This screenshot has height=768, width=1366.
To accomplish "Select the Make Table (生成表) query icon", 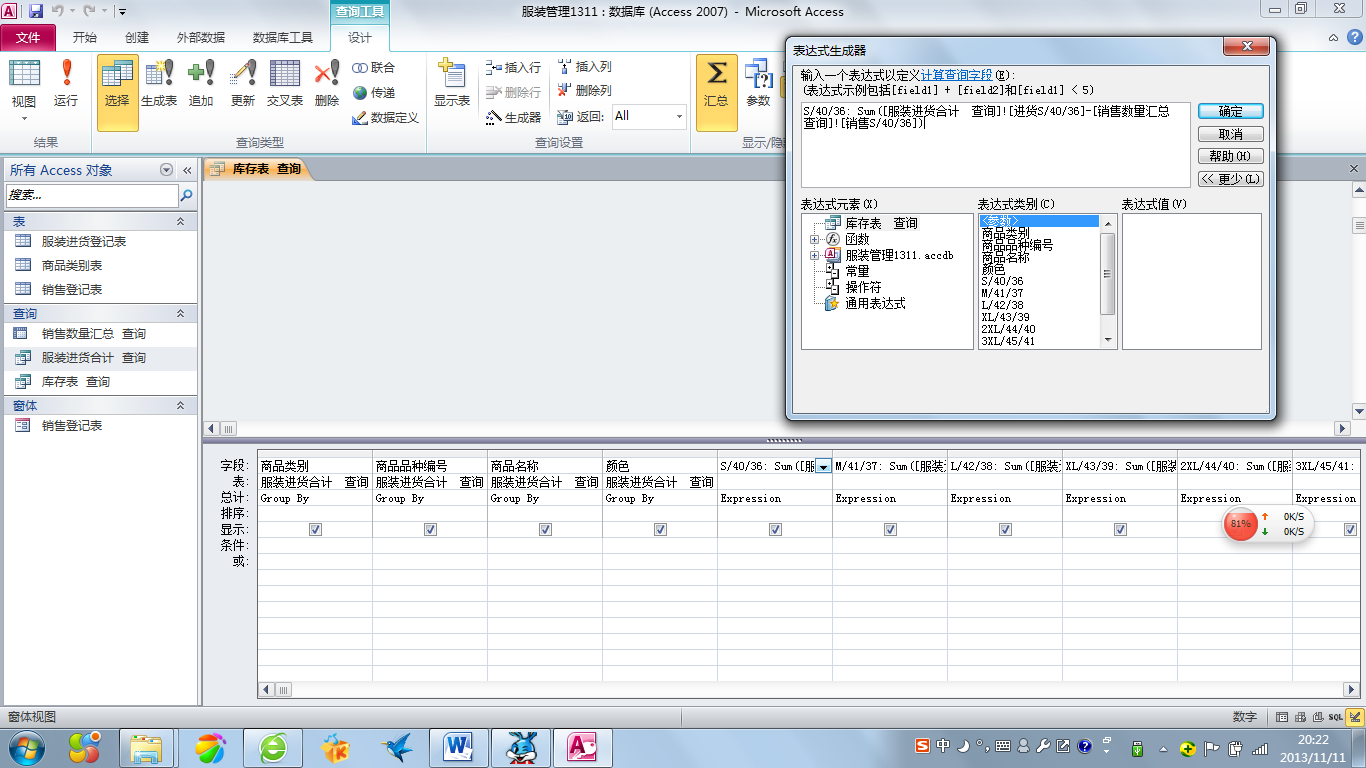I will click(159, 82).
